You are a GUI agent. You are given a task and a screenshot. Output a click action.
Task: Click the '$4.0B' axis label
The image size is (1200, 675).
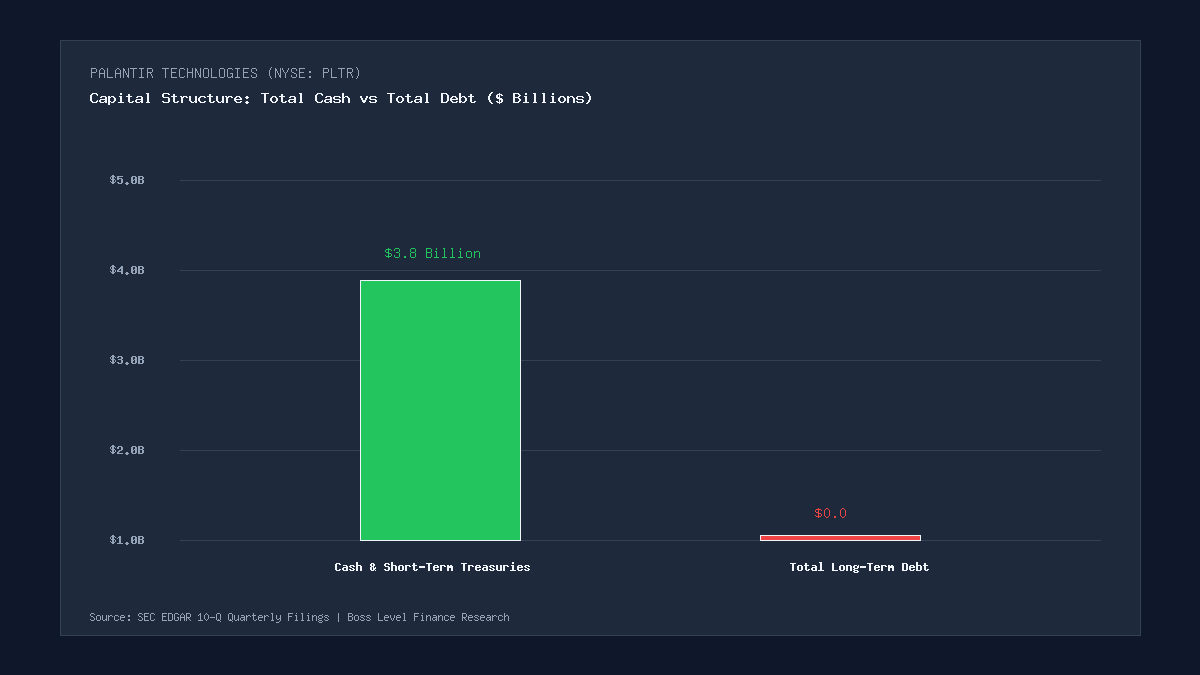pos(127,270)
